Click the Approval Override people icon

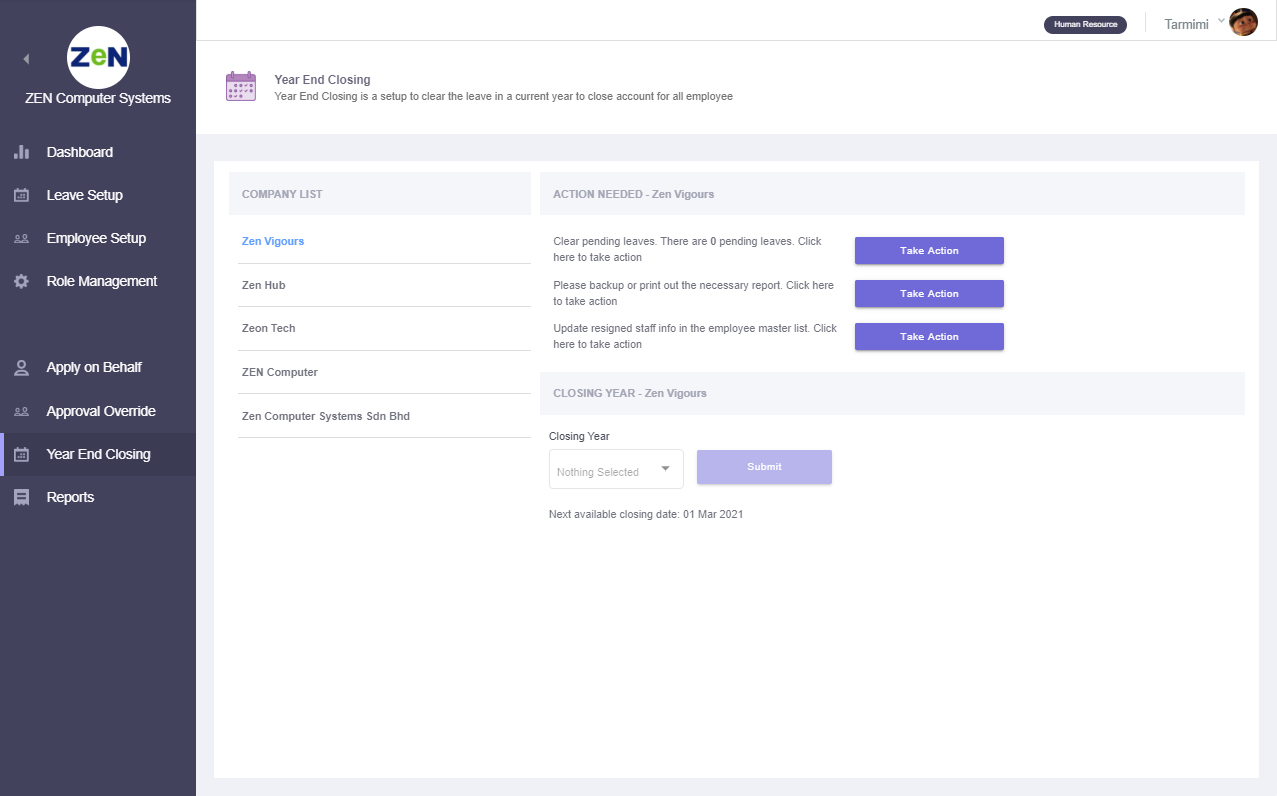21,411
